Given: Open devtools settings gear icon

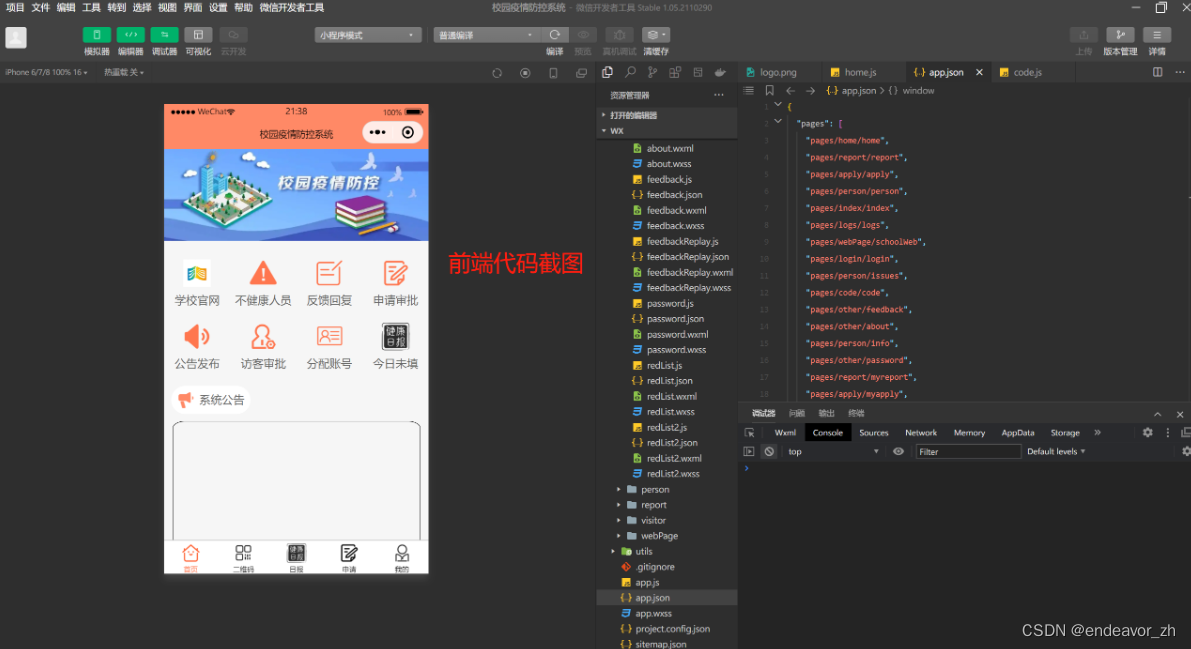Looking at the screenshot, I should (1148, 432).
